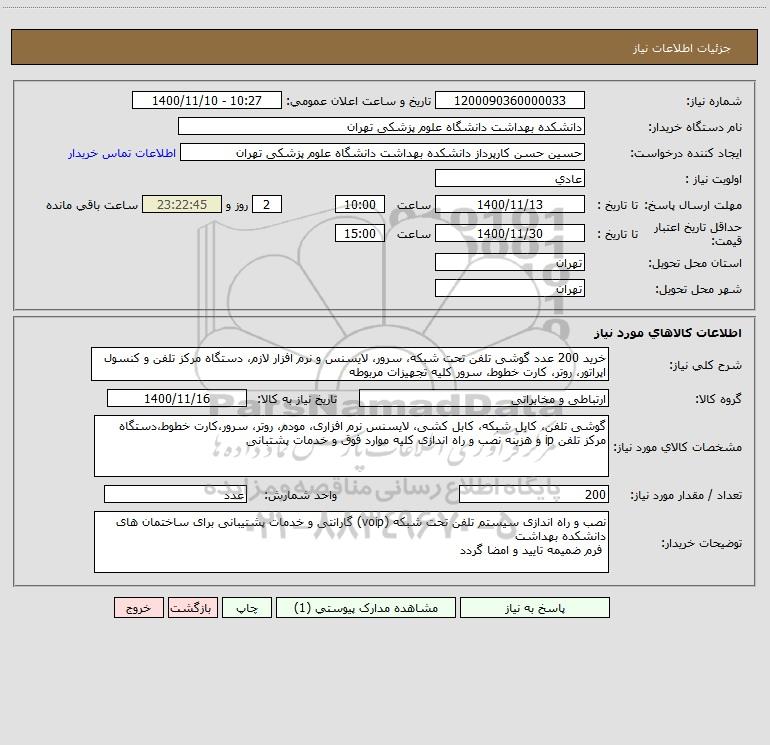Click the 'توضیحات خریدار:' label
Image resolution: width=770 pixels, height=745 pixels.
702,543
